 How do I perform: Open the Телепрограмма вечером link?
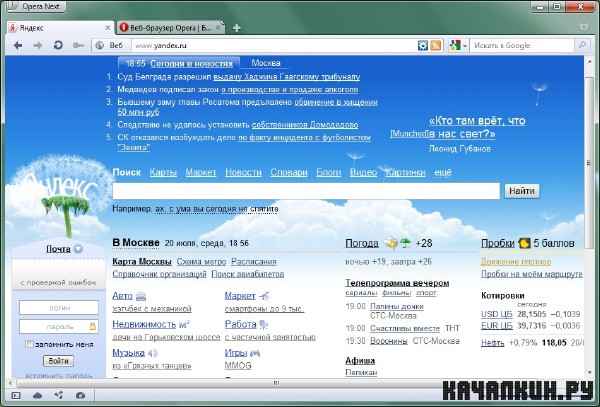coord(397,283)
